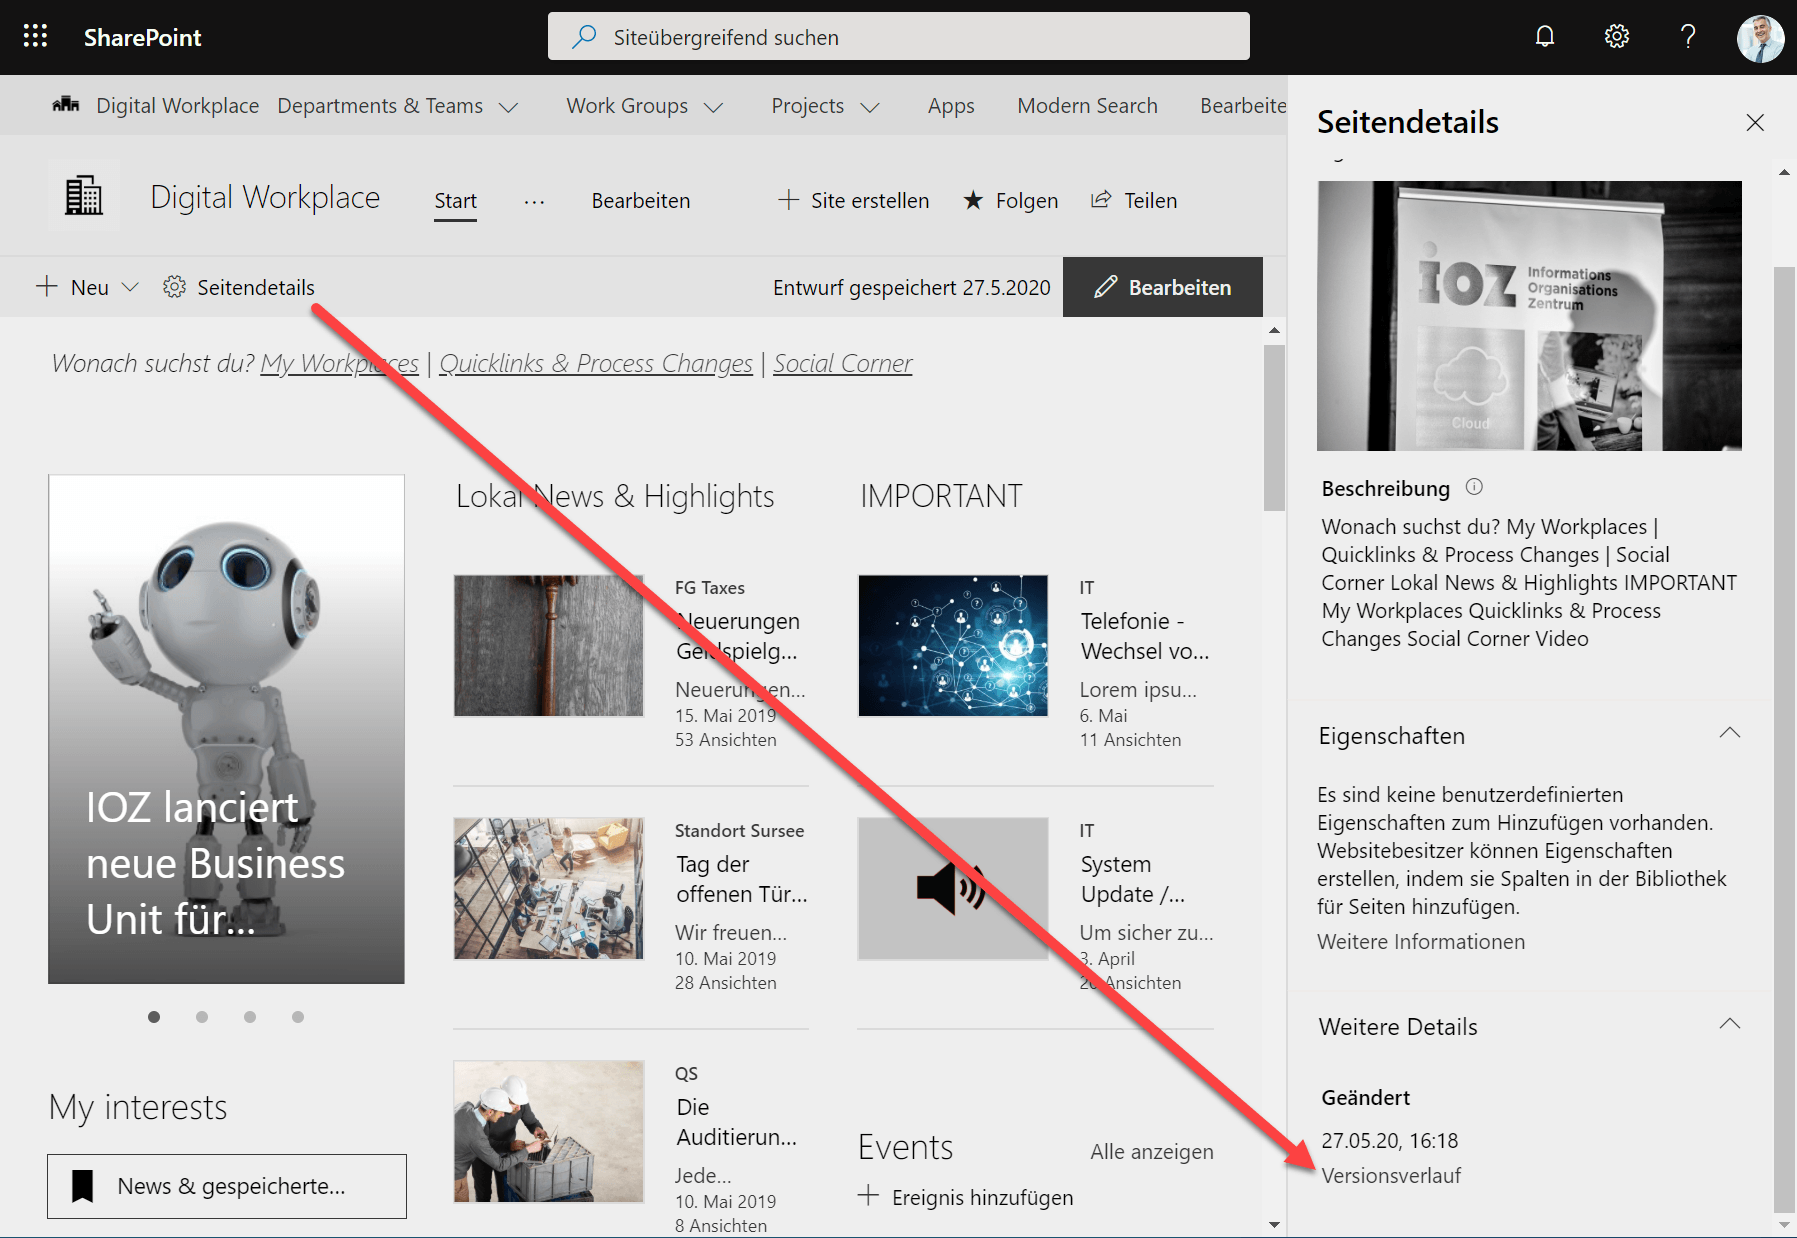1797x1238 pixels.
Task: Open the Apps navigation item
Action: (x=951, y=106)
